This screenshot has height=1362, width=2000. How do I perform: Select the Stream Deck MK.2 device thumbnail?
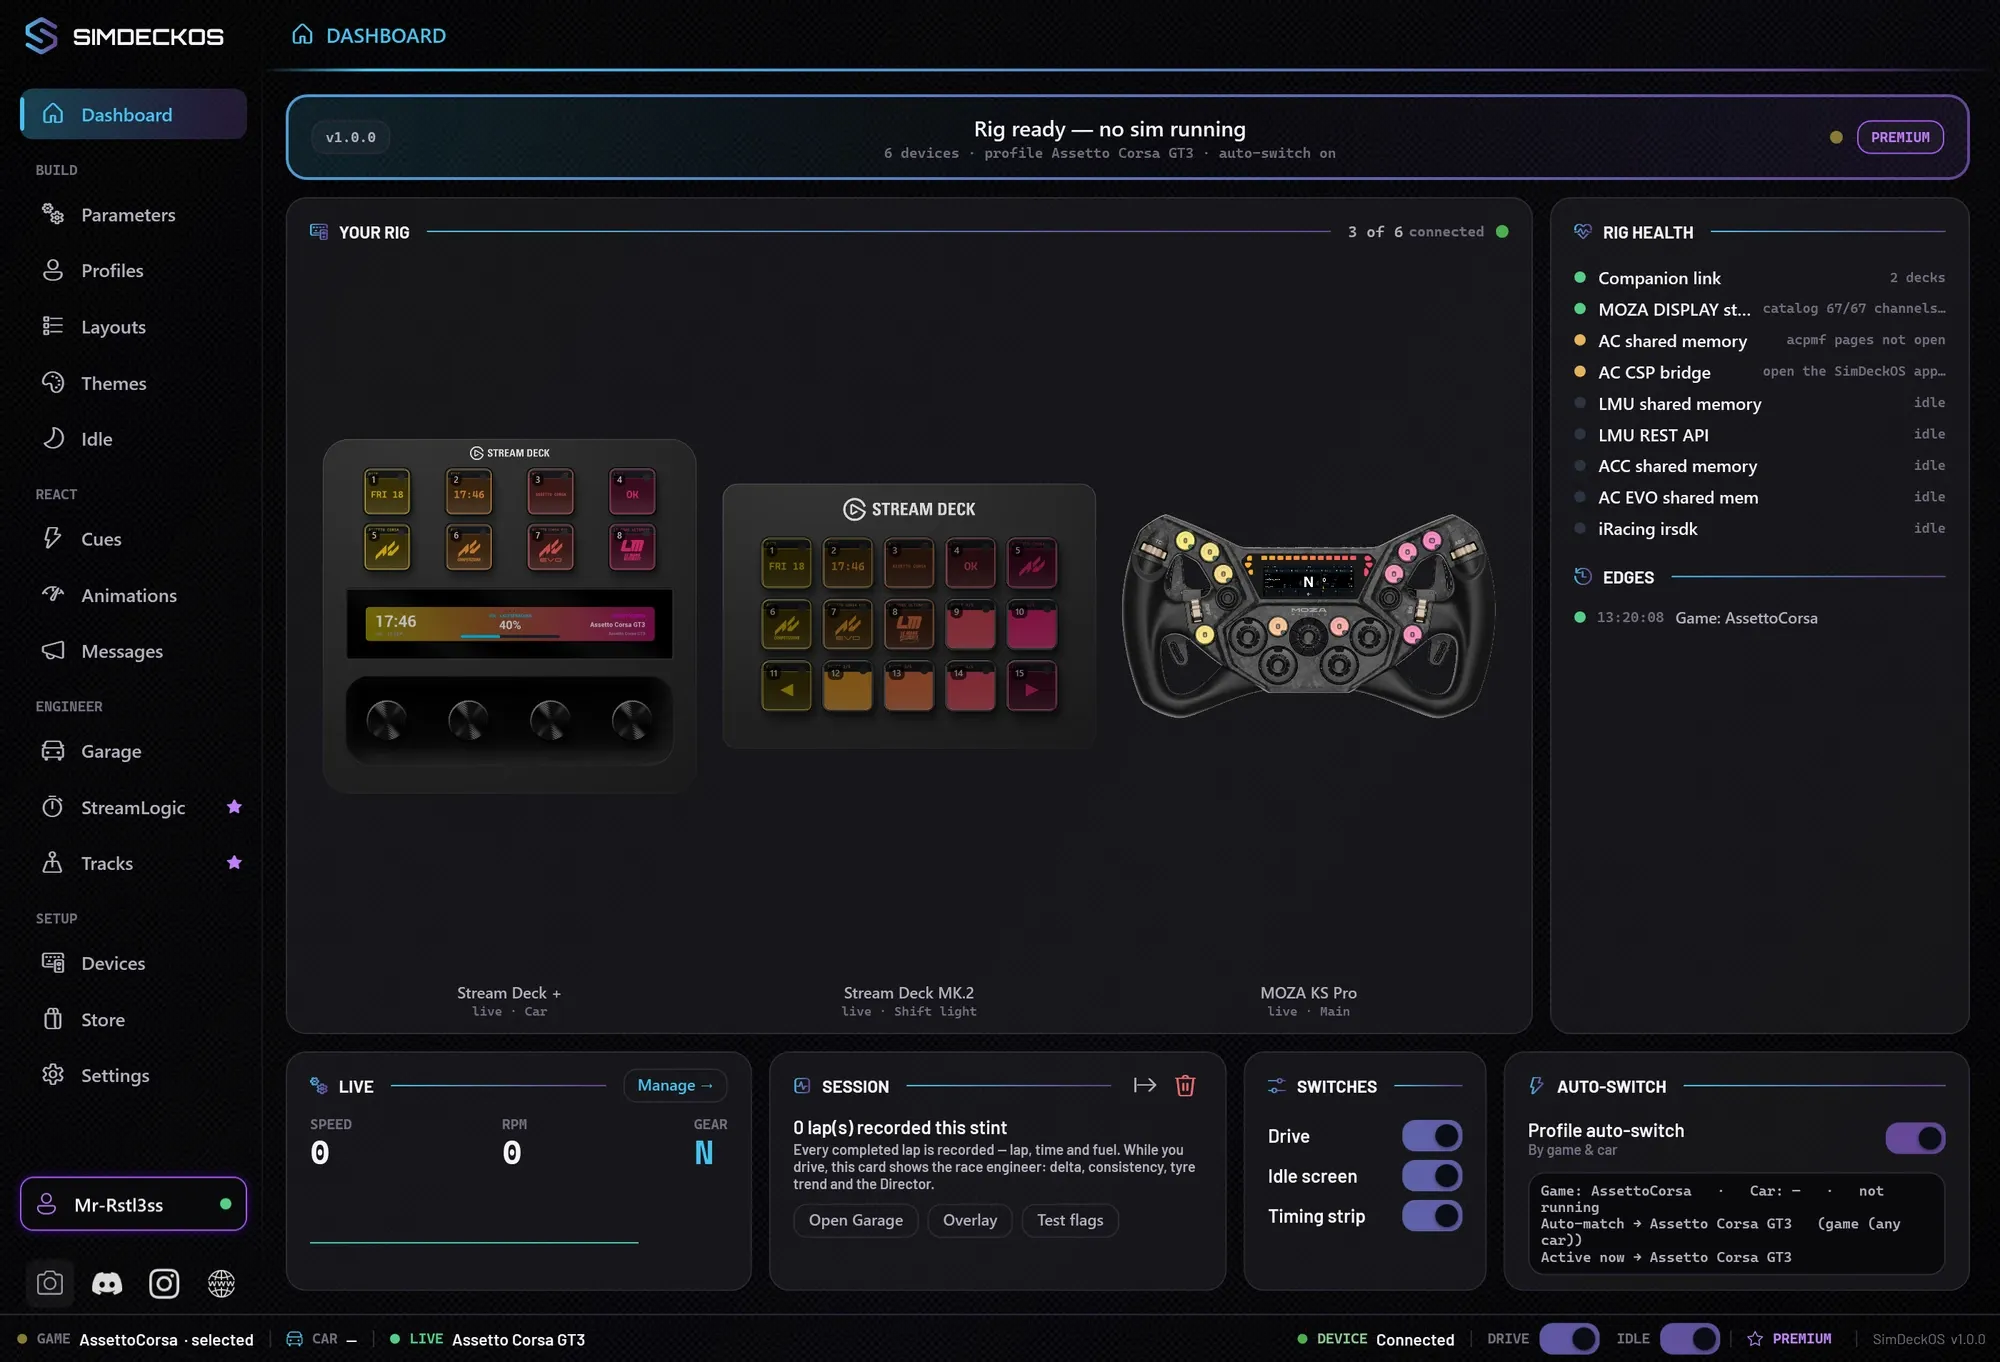[x=909, y=616]
